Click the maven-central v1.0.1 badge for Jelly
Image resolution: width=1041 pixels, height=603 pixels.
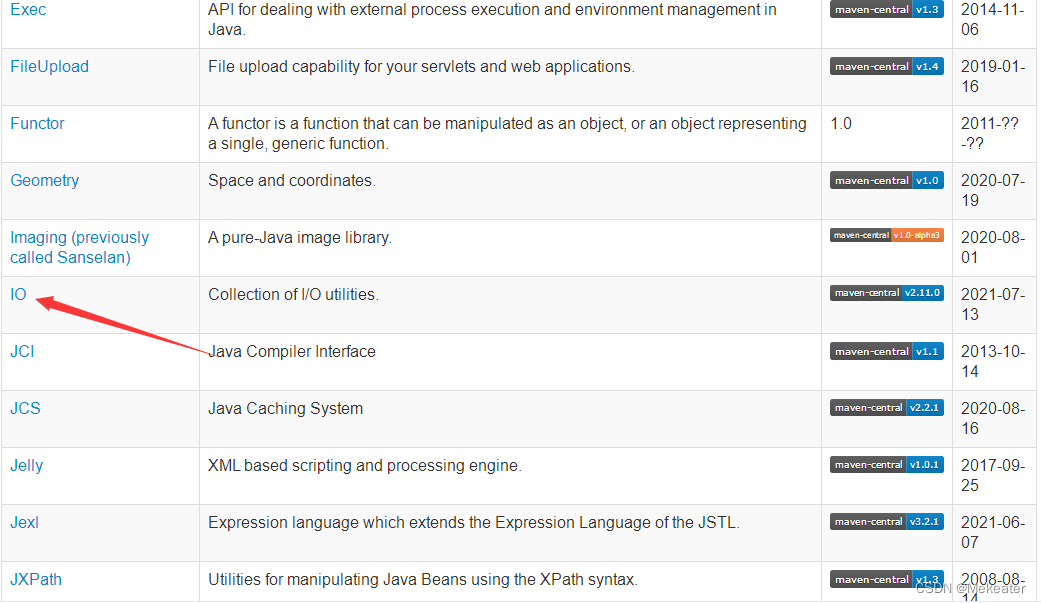pyautogui.click(x=886, y=464)
